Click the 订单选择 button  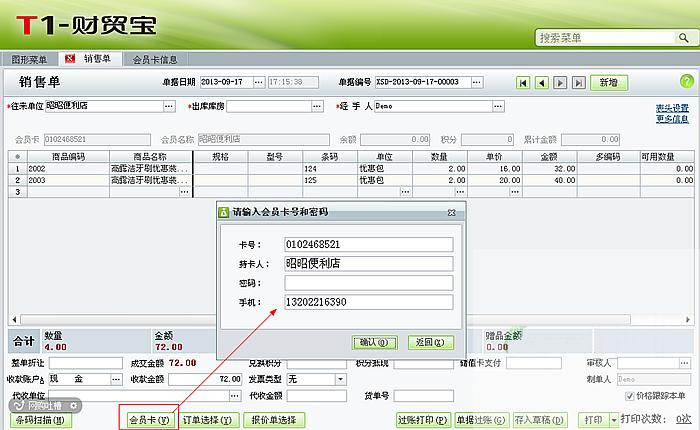click(x=208, y=420)
